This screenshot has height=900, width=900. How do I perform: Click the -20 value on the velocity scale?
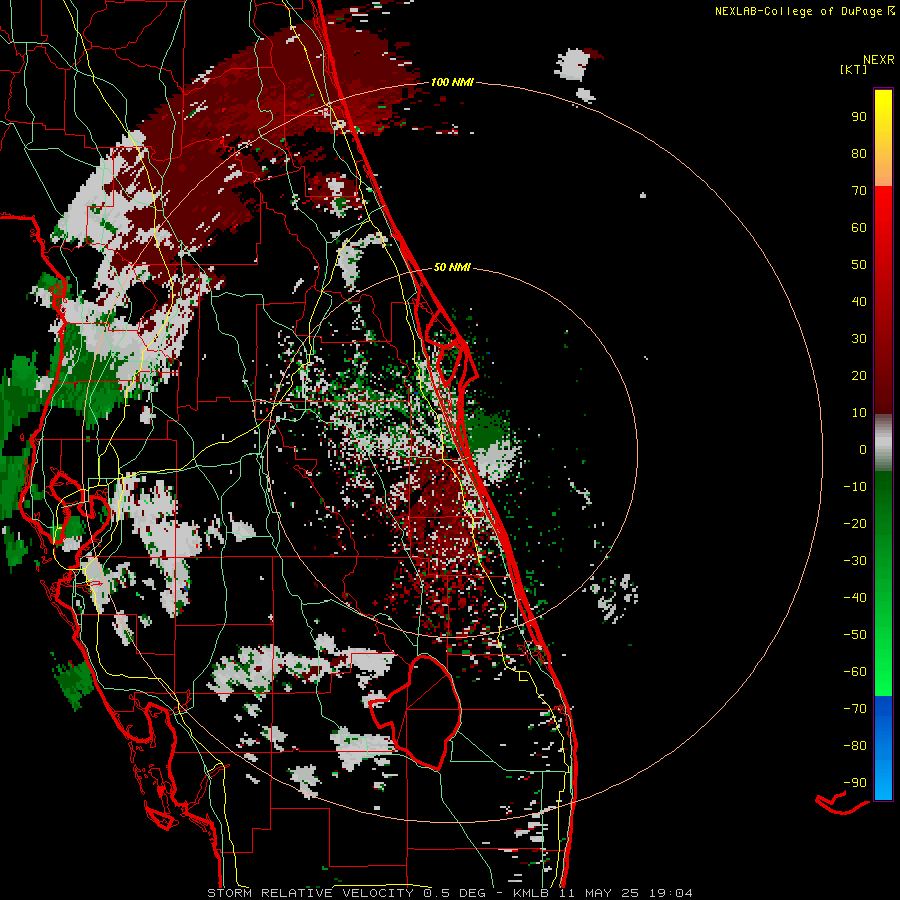pos(855,523)
